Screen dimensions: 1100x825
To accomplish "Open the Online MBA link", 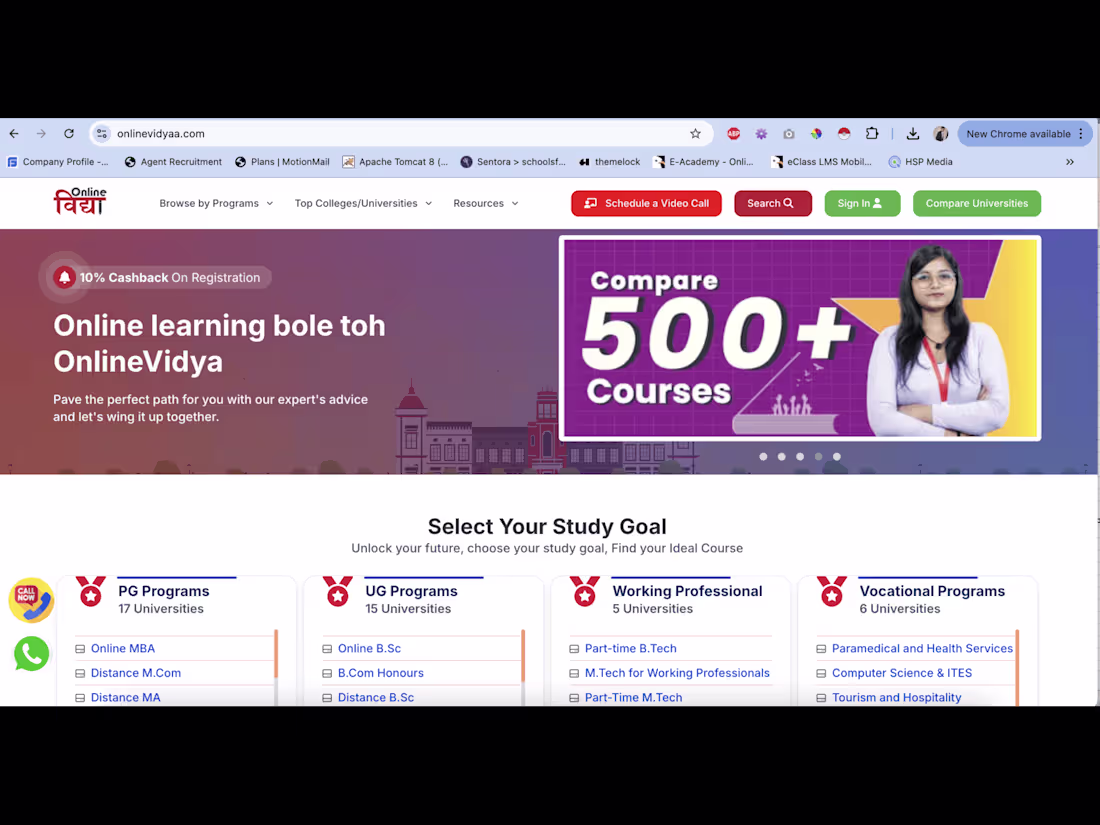I will [125, 648].
